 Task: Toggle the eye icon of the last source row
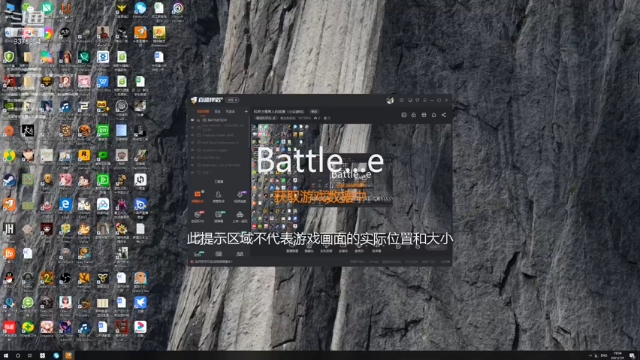192,173
